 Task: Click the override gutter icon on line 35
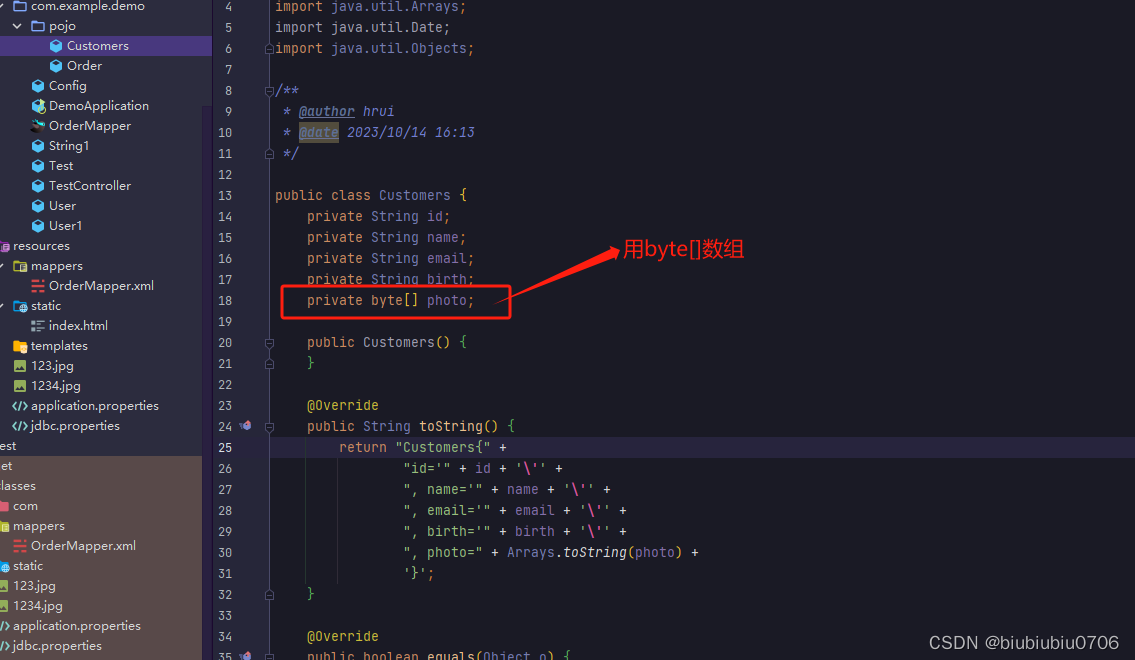click(246, 656)
